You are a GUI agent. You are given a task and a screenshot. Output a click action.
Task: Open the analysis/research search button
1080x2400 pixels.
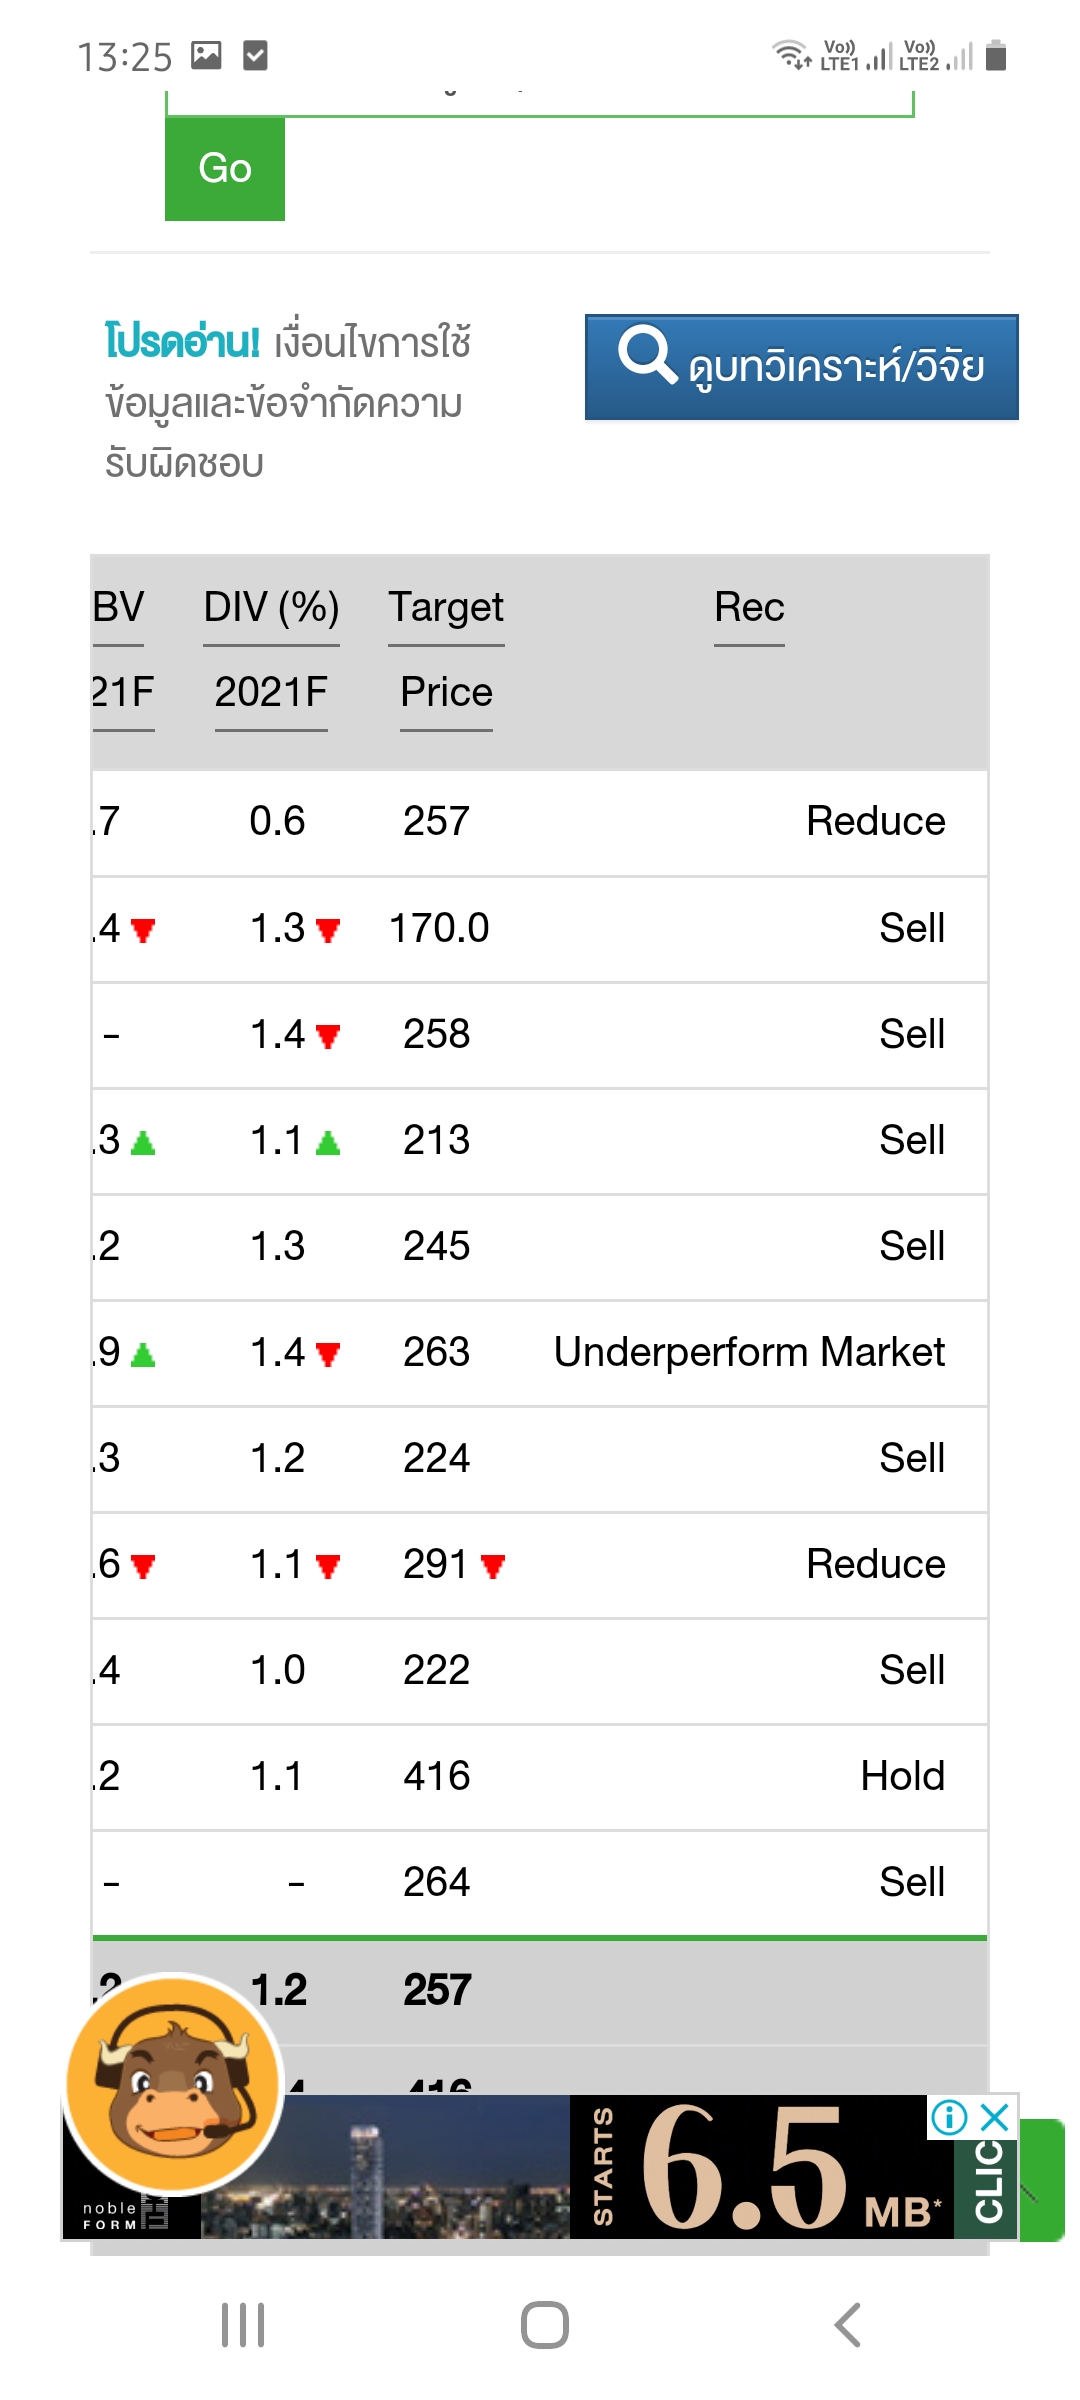coord(801,367)
